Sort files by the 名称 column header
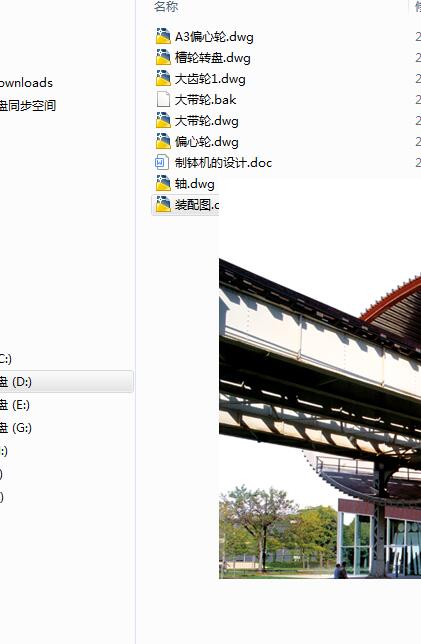Screen dimensions: 421x644 tap(166, 7)
